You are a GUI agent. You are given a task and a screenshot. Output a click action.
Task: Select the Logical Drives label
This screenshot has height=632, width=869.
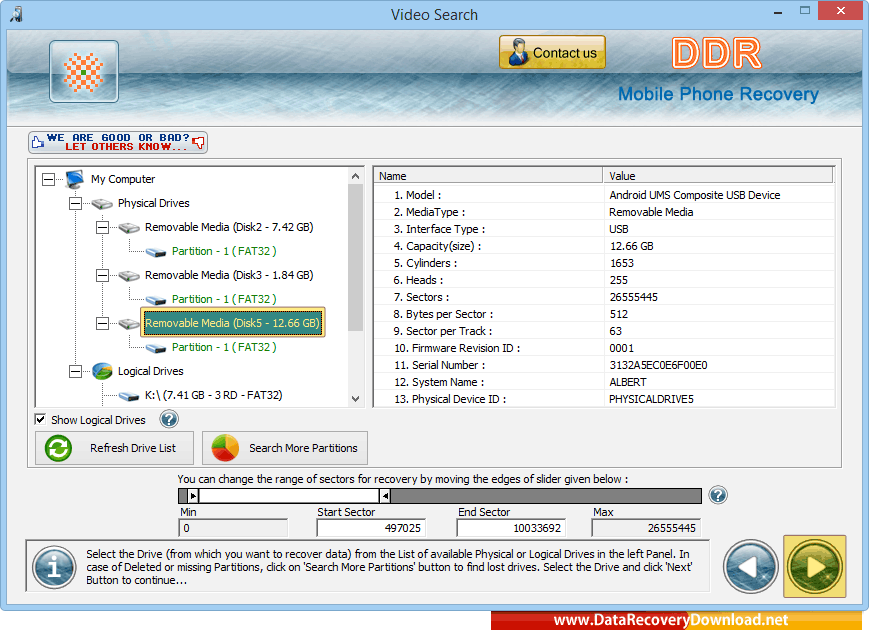150,371
